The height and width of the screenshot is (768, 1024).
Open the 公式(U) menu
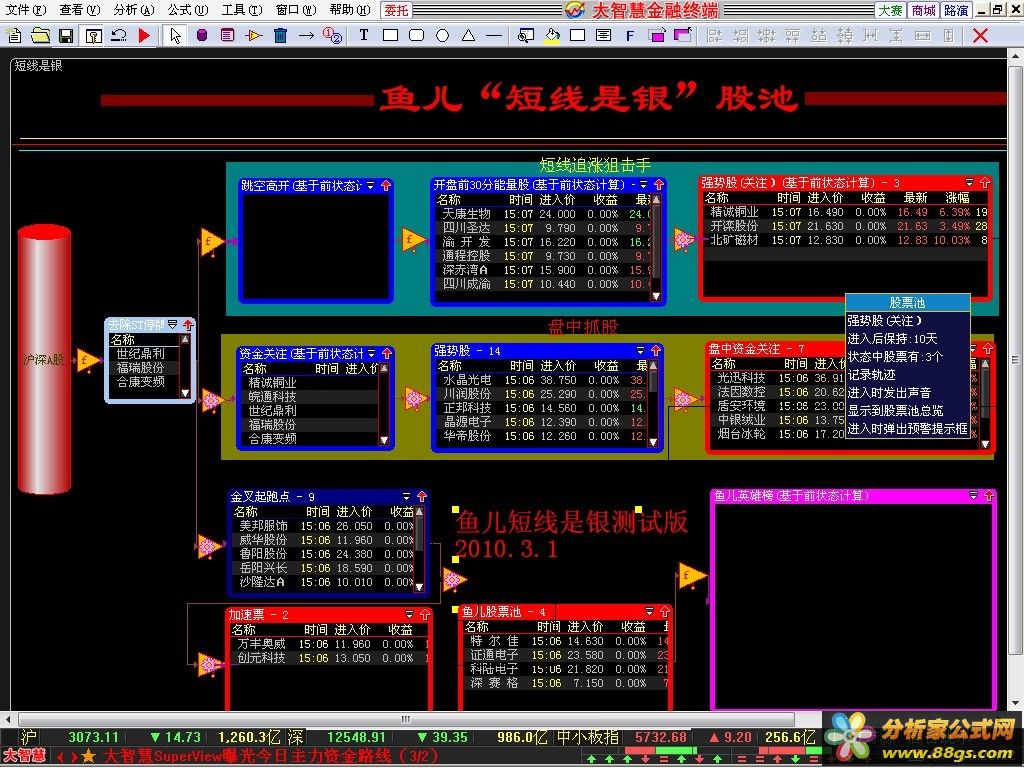[187, 10]
